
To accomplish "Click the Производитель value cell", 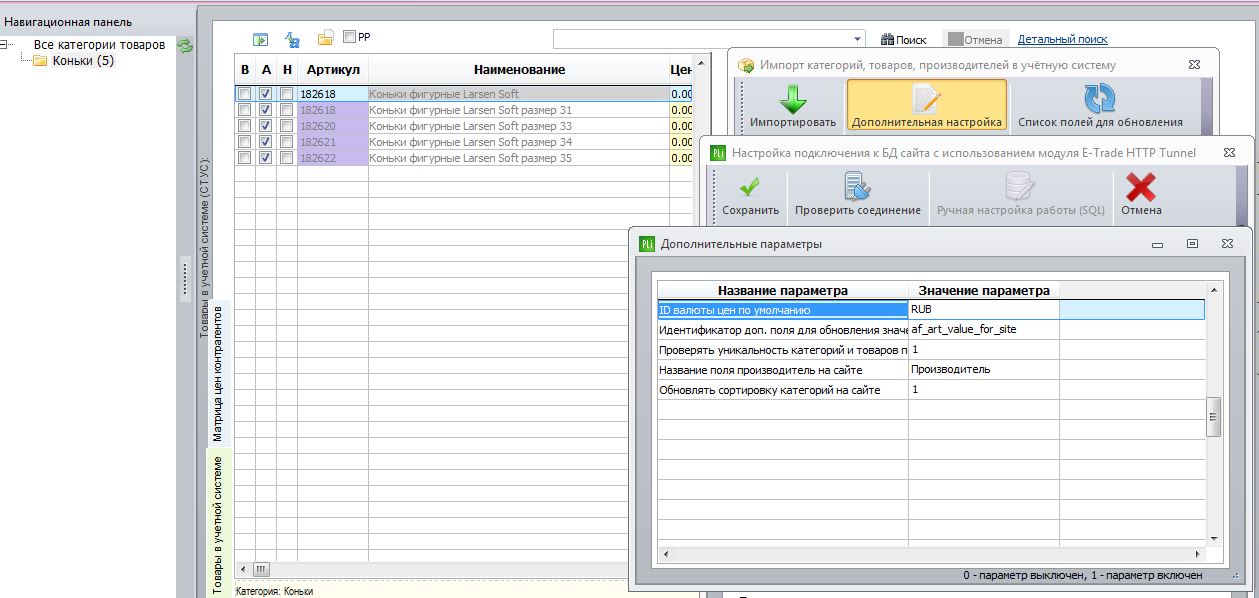I will coord(984,369).
